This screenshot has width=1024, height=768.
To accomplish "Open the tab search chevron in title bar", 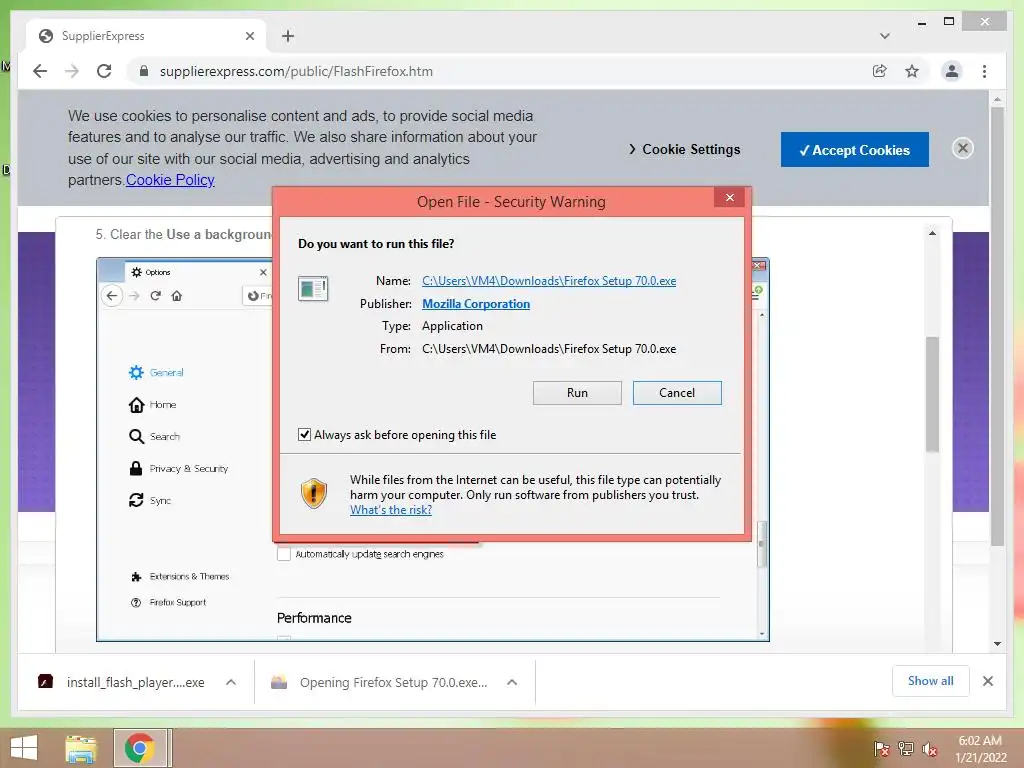I will click(x=884, y=36).
